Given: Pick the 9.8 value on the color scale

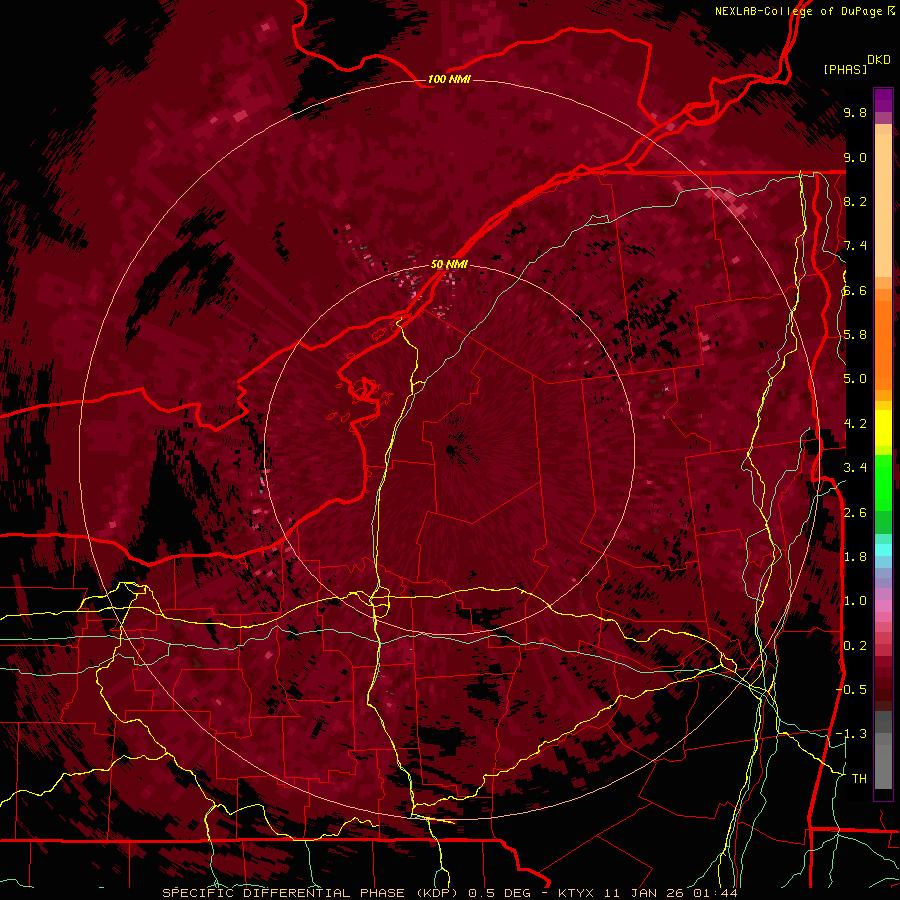Looking at the screenshot, I should pos(855,113).
